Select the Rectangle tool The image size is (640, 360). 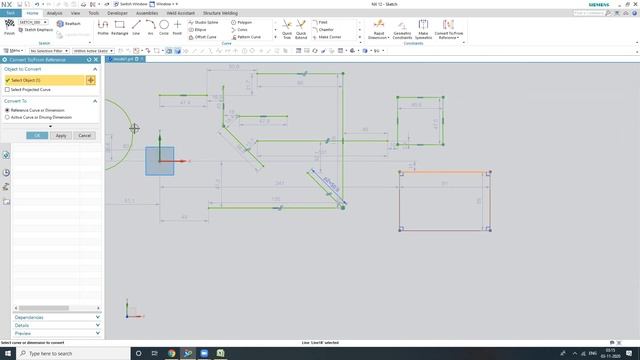tap(120, 28)
